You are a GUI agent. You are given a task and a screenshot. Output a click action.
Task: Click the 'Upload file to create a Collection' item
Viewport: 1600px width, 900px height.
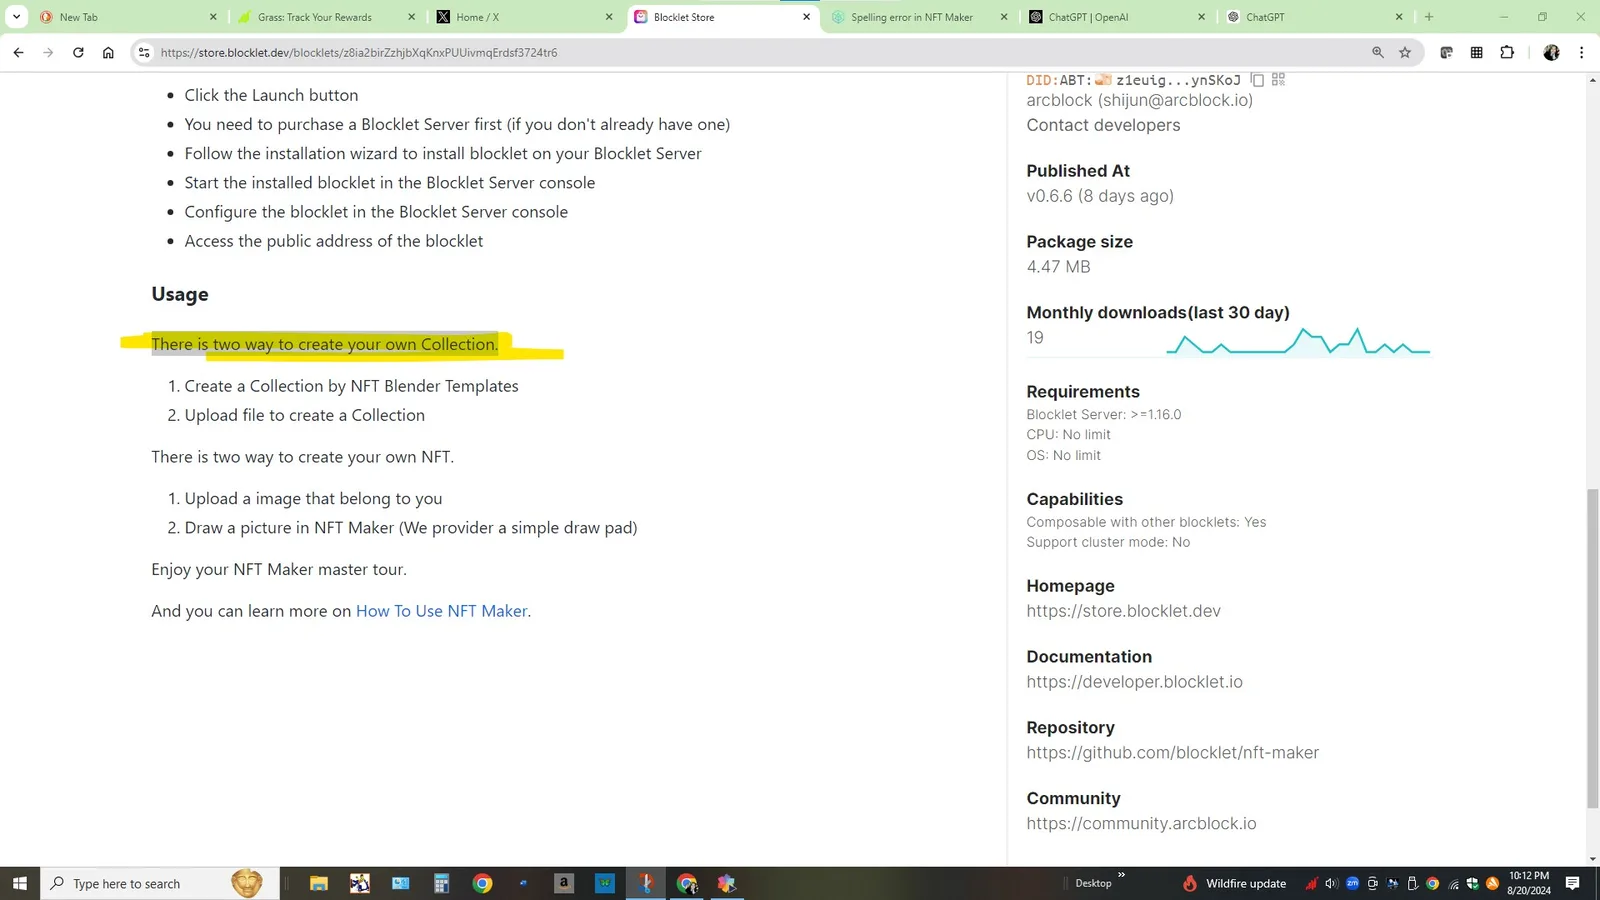pyautogui.click(x=304, y=415)
